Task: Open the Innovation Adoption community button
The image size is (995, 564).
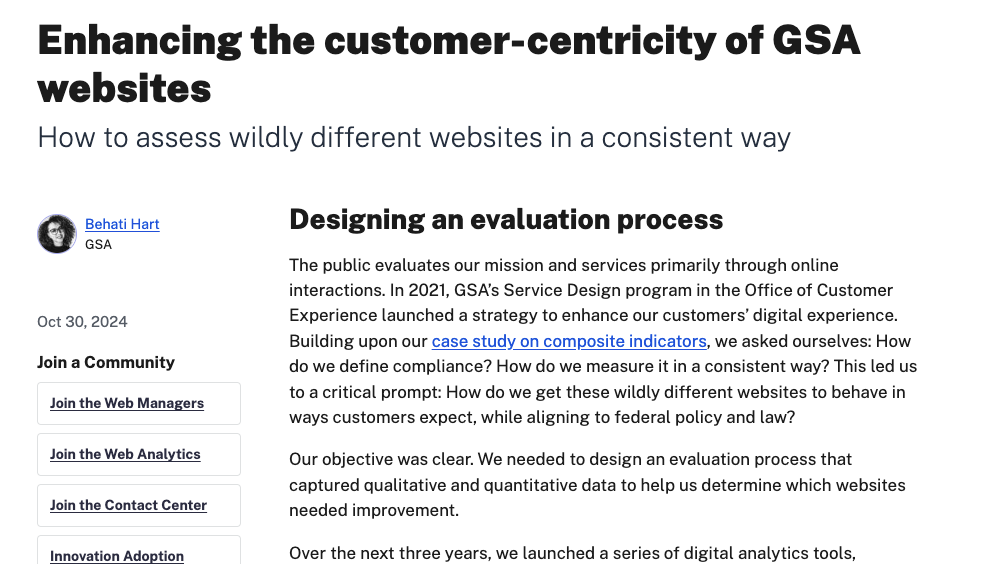Action: point(117,555)
